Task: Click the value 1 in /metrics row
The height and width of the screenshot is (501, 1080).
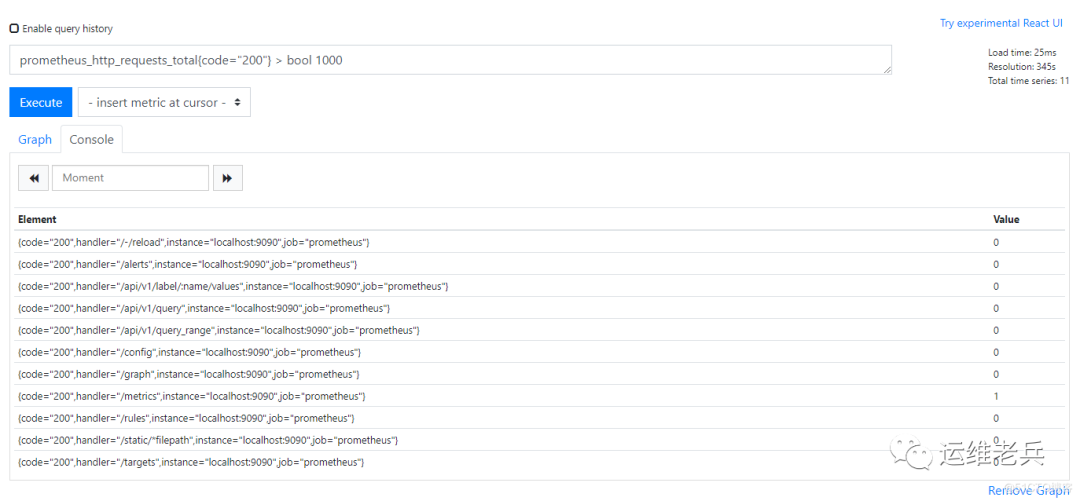Action: pos(996,396)
